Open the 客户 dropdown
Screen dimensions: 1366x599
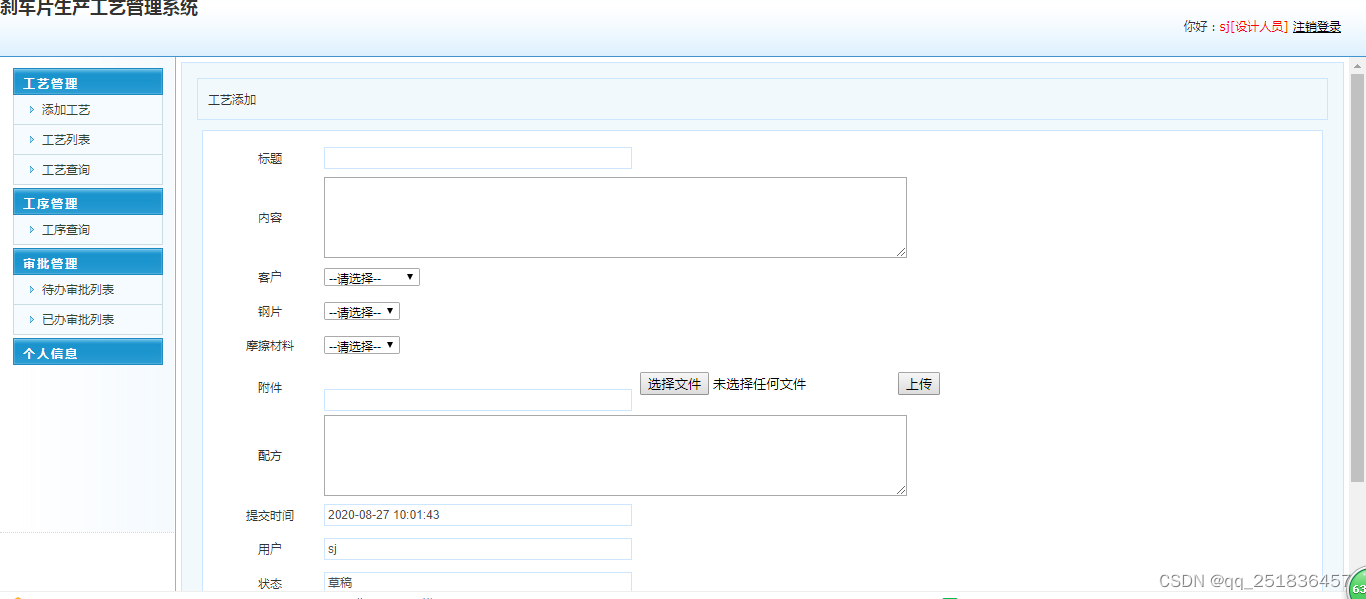(x=372, y=278)
